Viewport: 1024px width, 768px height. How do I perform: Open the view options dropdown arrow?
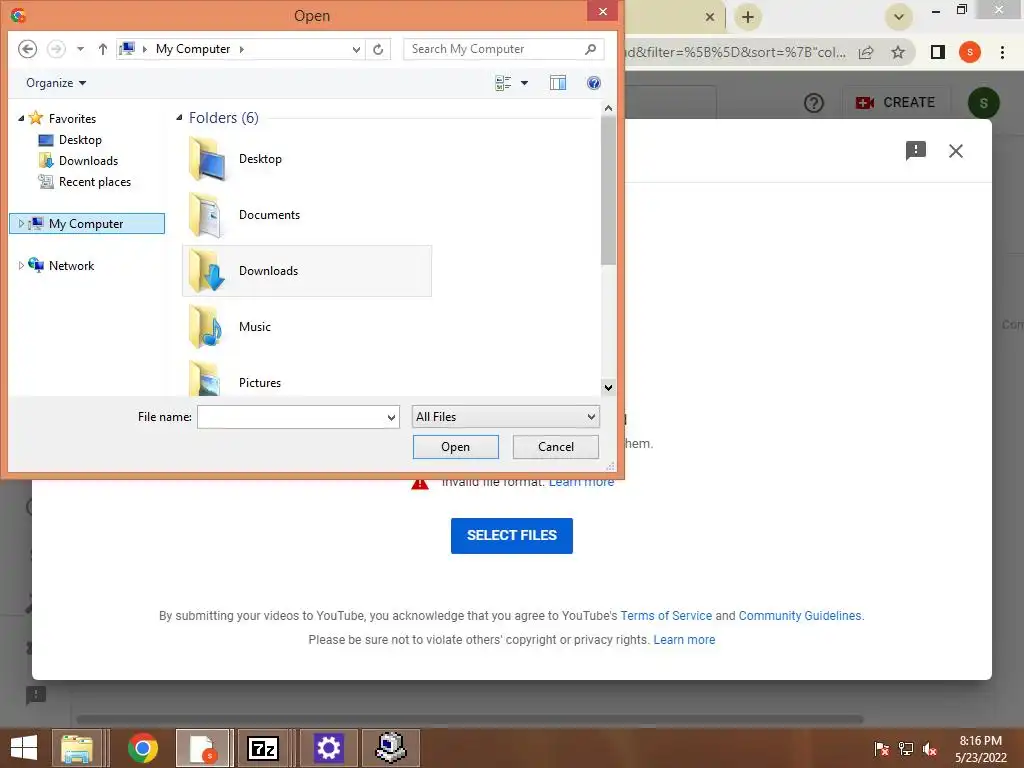524,83
